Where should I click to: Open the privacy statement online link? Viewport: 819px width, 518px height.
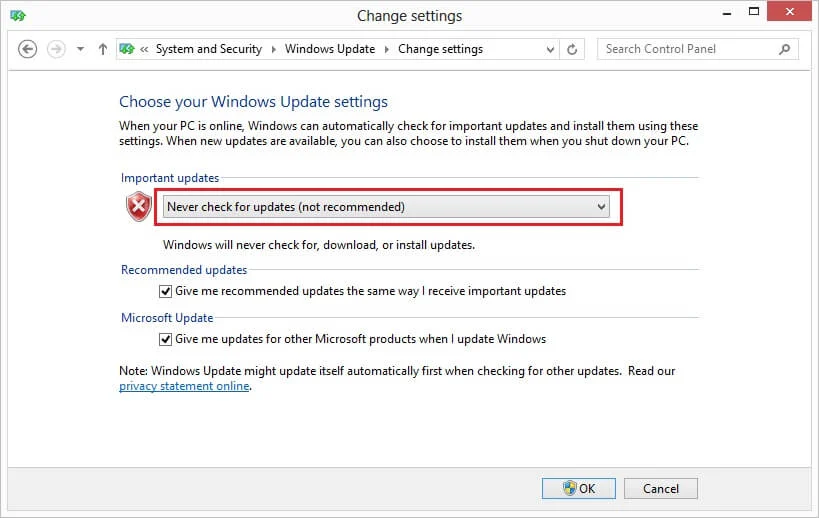(x=184, y=386)
